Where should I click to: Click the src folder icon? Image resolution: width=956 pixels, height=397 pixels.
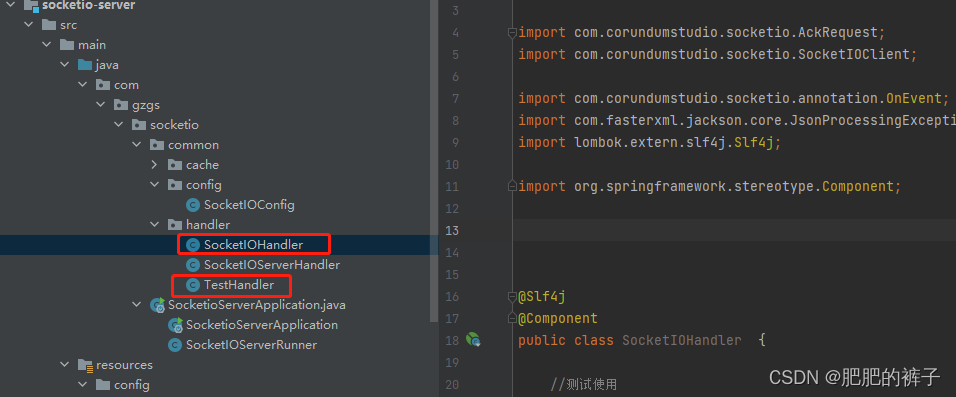(x=49, y=25)
